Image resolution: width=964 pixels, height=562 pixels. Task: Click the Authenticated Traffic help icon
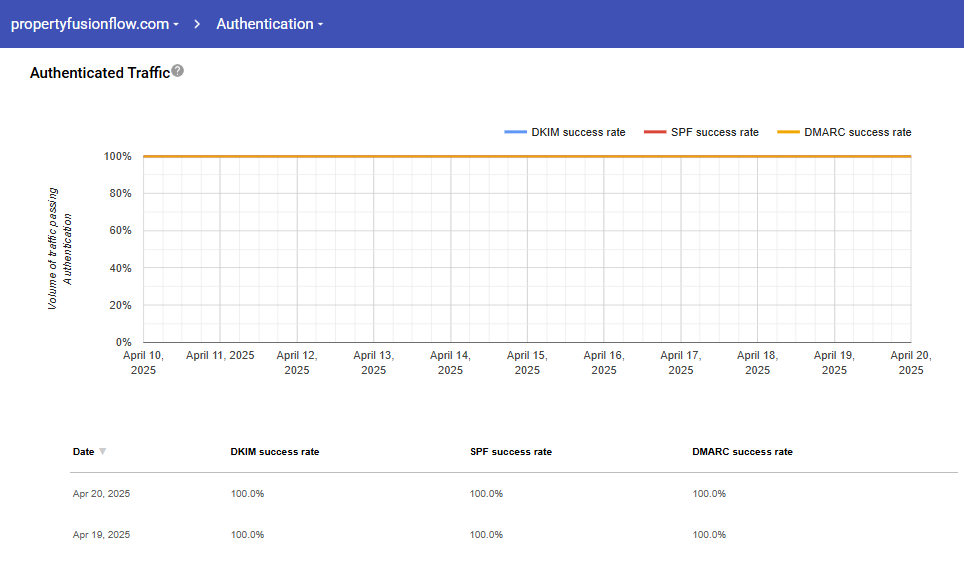coord(177,71)
